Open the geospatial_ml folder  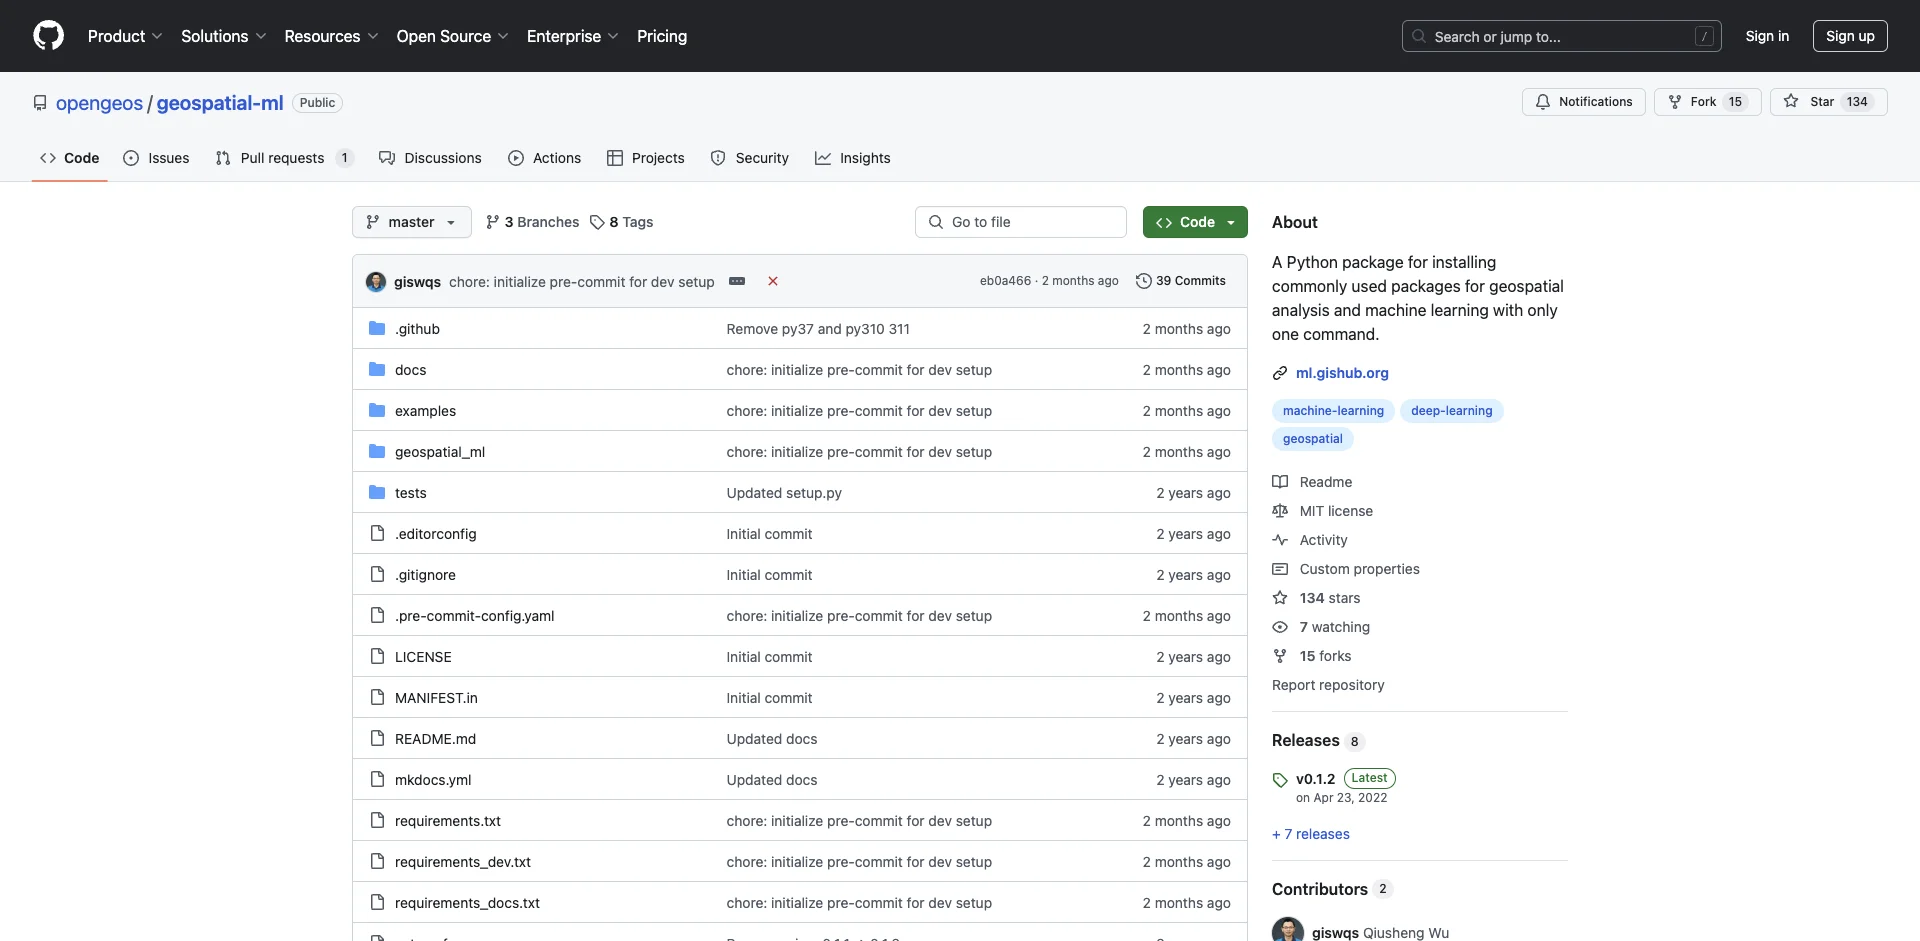(440, 452)
